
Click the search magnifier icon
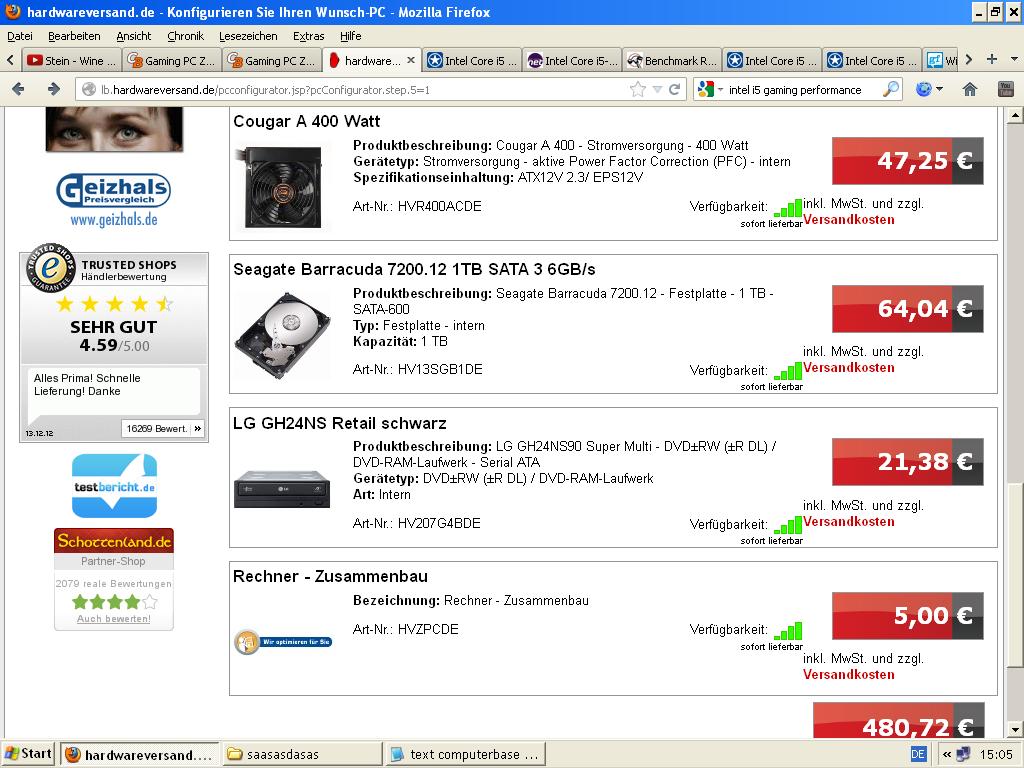pos(890,89)
